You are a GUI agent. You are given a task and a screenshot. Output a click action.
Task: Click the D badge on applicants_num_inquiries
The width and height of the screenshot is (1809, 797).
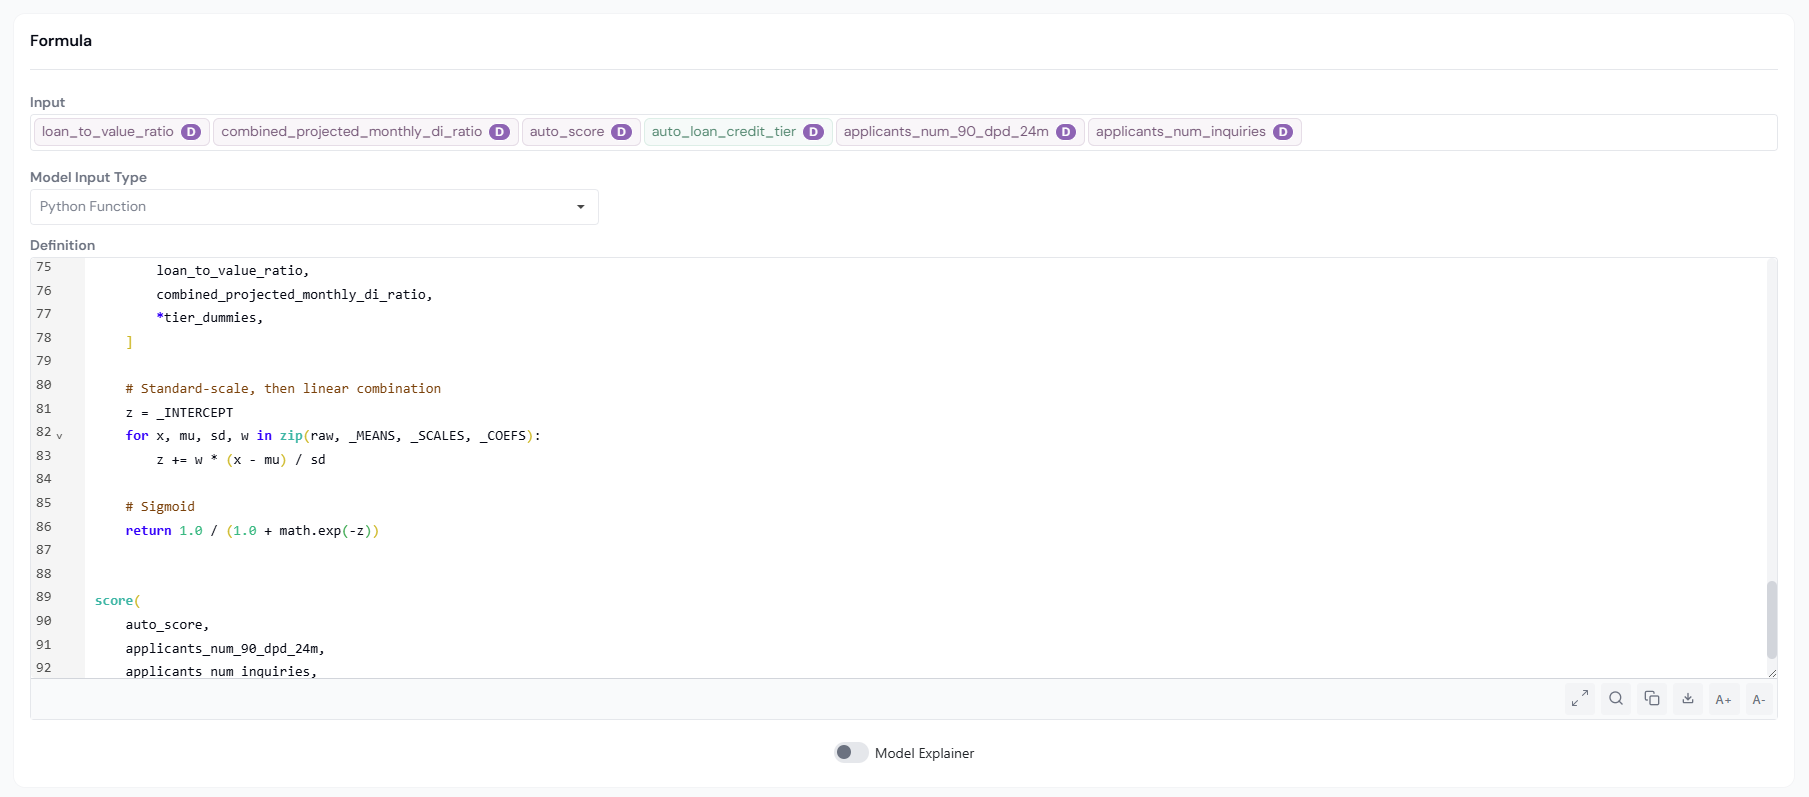[1283, 132]
